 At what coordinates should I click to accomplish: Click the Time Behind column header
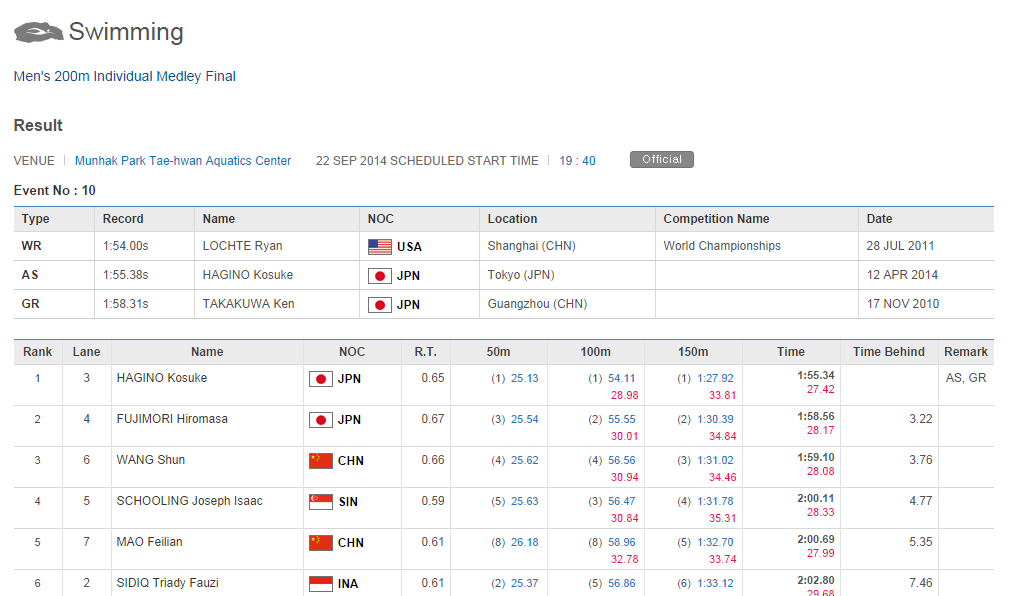point(889,352)
